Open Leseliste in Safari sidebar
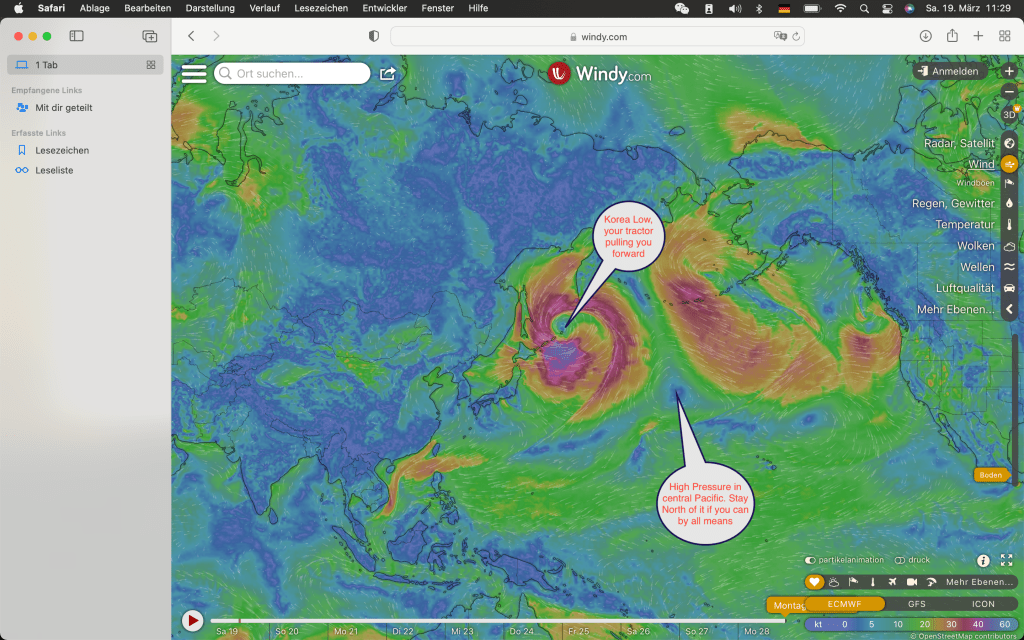Screen dimensions: 1024x640 tap(54, 170)
